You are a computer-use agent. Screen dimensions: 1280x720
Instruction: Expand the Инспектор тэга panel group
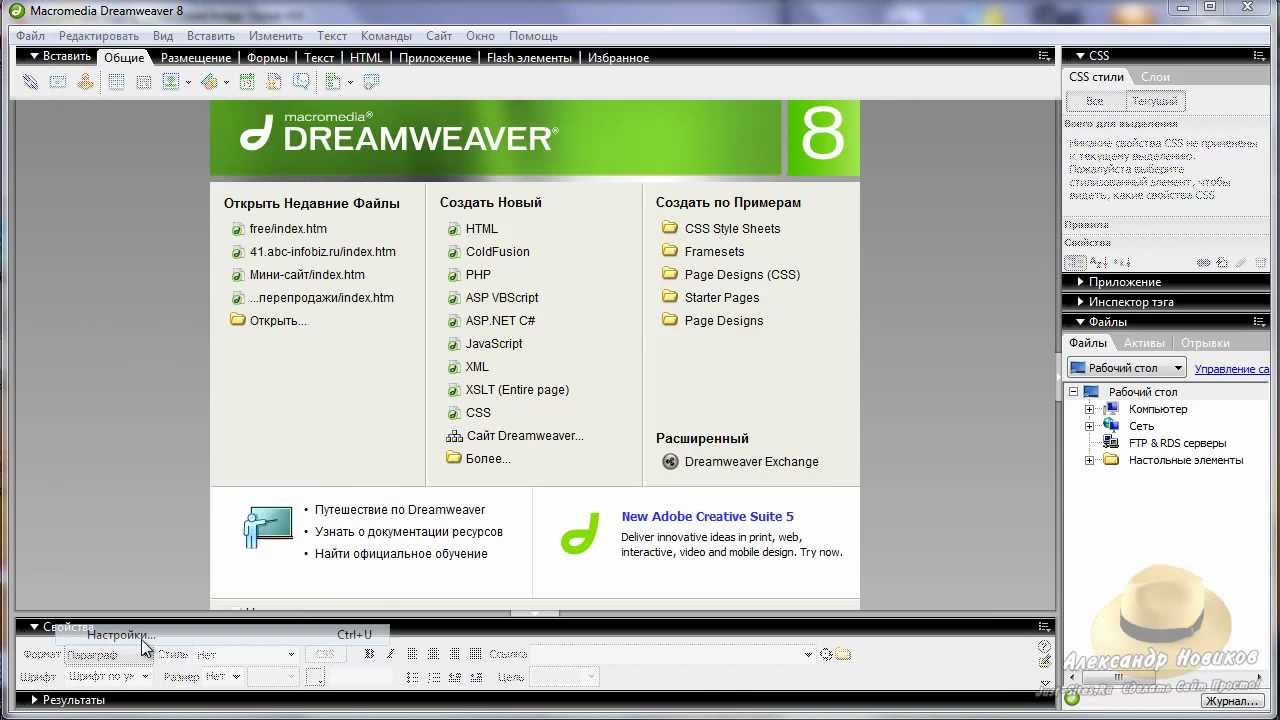click(1080, 302)
